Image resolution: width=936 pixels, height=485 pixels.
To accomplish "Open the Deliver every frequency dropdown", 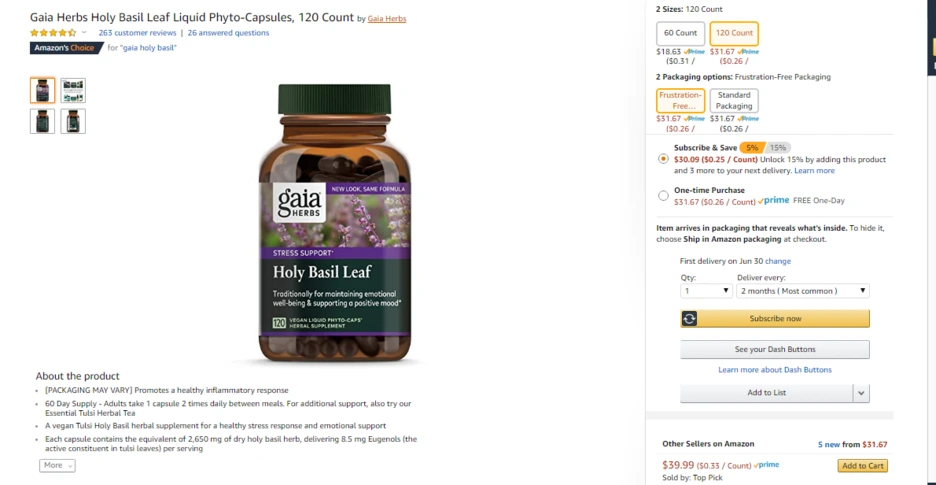I will (x=803, y=291).
